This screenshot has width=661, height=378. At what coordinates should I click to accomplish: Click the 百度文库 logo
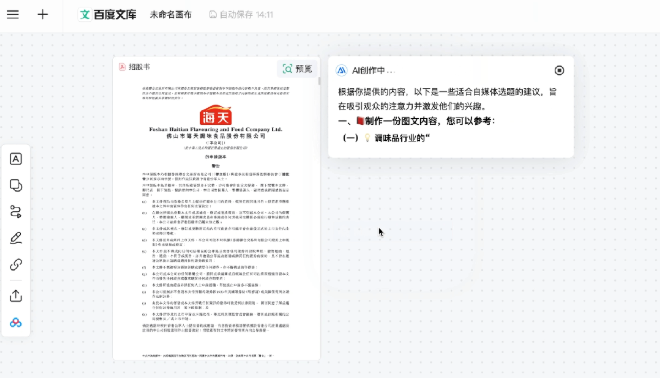tap(108, 15)
